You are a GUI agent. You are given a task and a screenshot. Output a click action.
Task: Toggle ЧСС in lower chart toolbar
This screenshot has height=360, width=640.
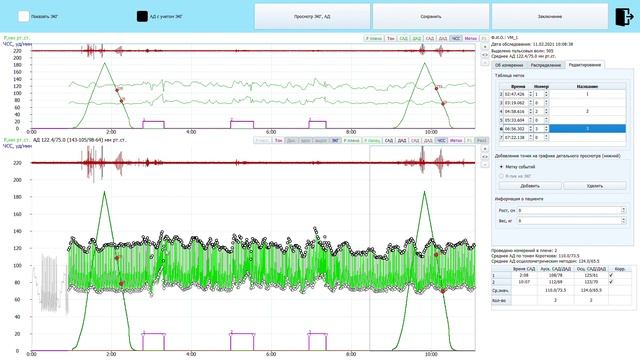441,140
